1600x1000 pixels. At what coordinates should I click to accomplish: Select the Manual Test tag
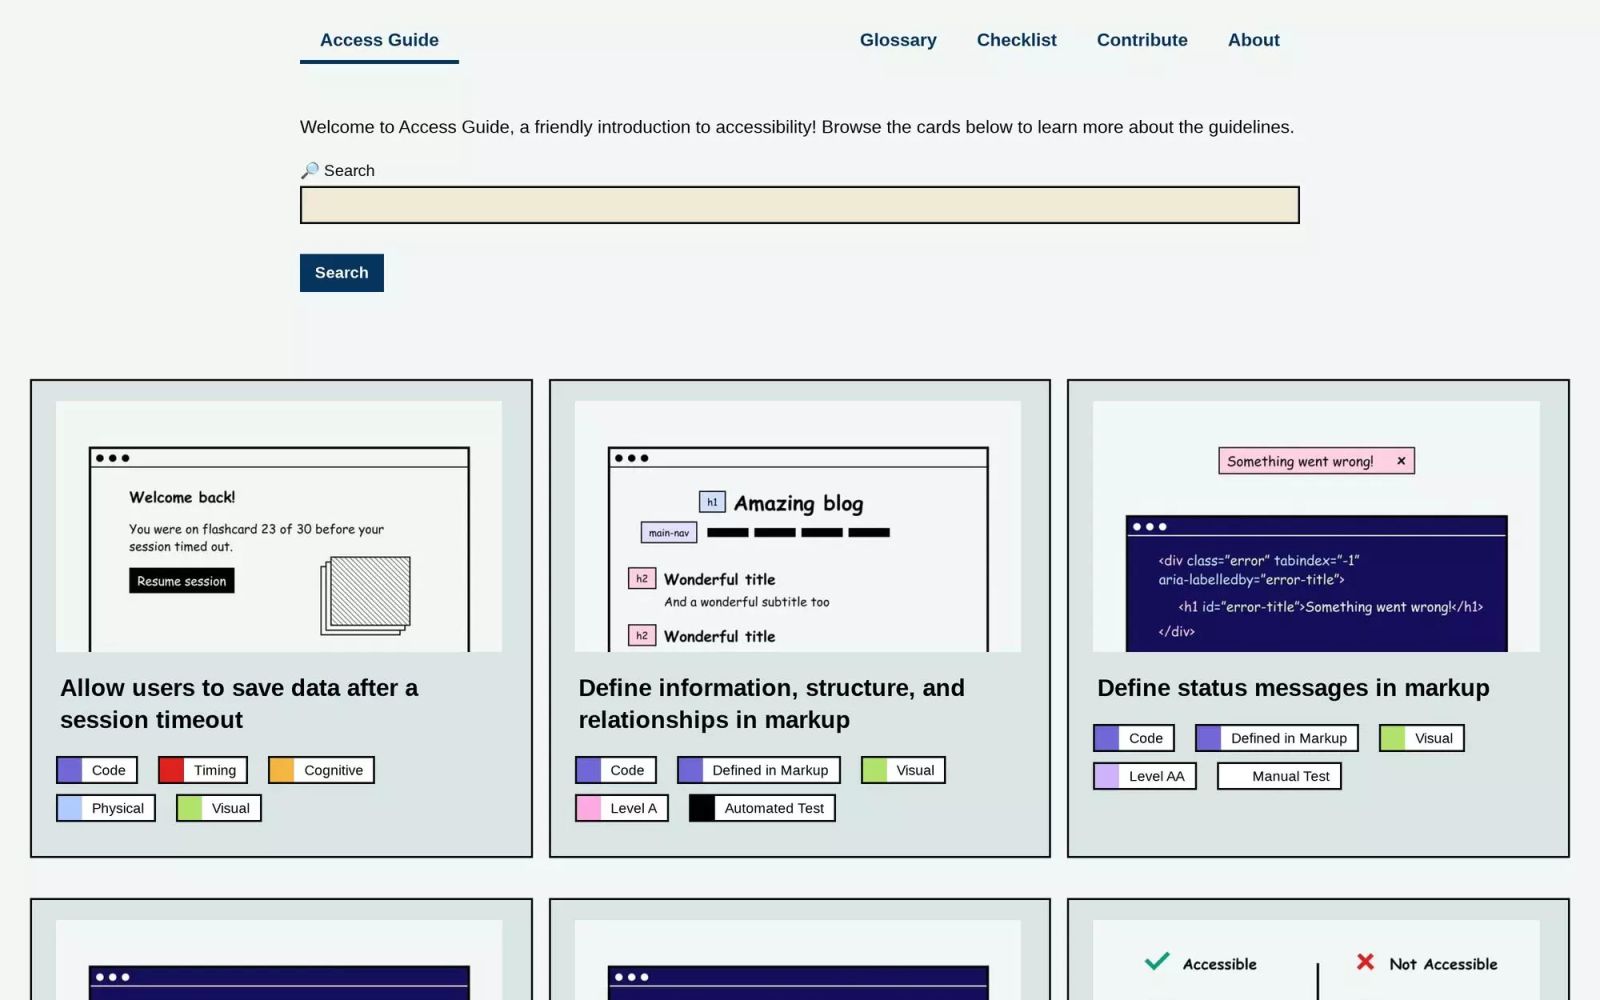1279,776
